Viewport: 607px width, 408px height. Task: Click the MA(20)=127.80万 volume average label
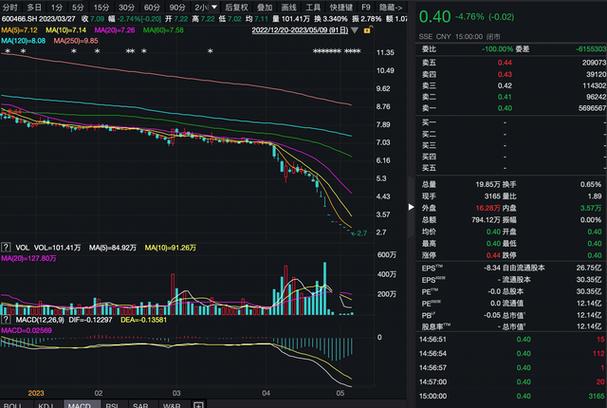pyautogui.click(x=29, y=258)
